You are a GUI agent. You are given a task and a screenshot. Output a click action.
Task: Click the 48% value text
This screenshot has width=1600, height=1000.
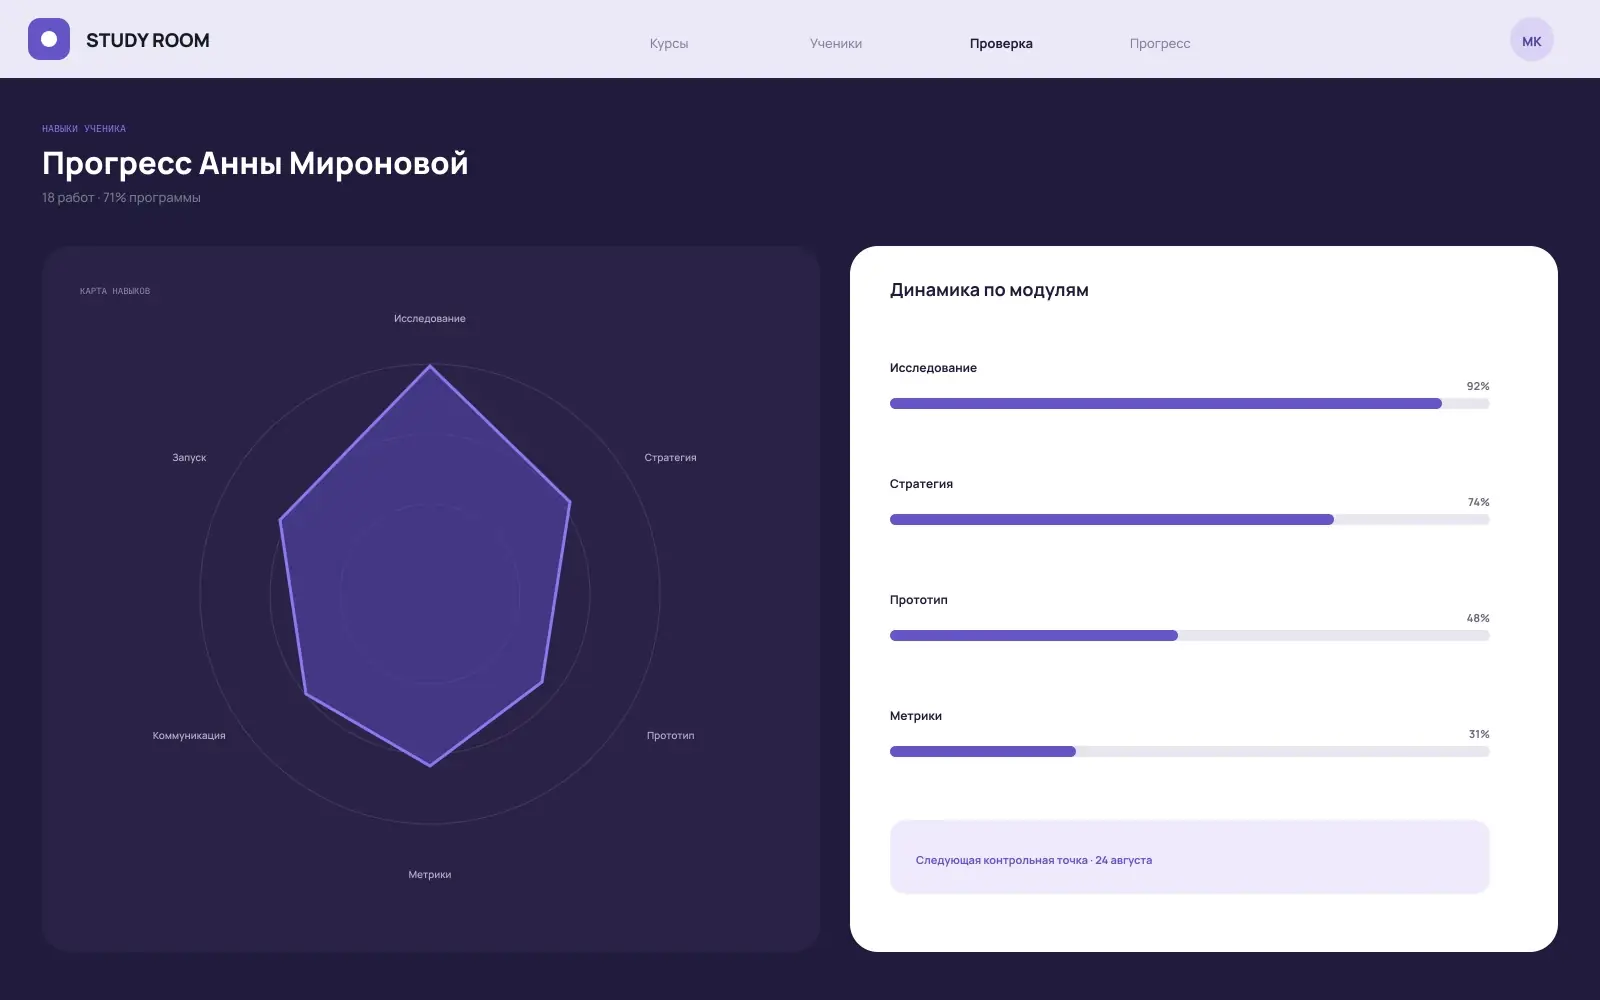tap(1478, 618)
